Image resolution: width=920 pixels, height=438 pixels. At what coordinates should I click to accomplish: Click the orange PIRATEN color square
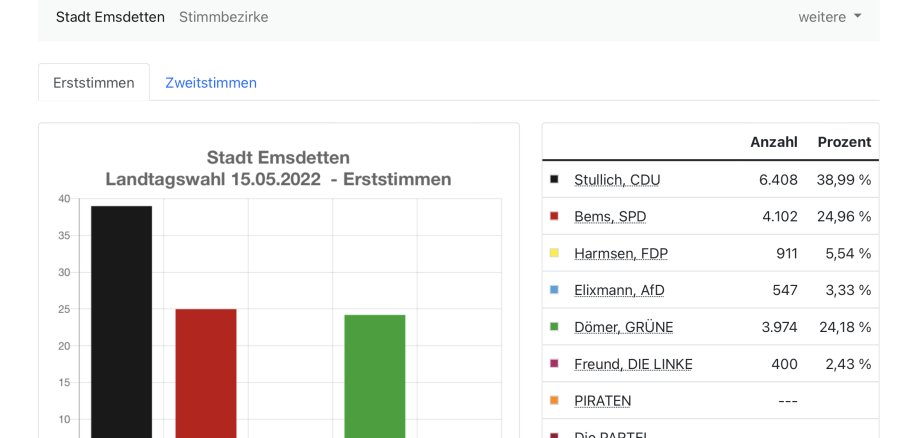pyautogui.click(x=554, y=401)
